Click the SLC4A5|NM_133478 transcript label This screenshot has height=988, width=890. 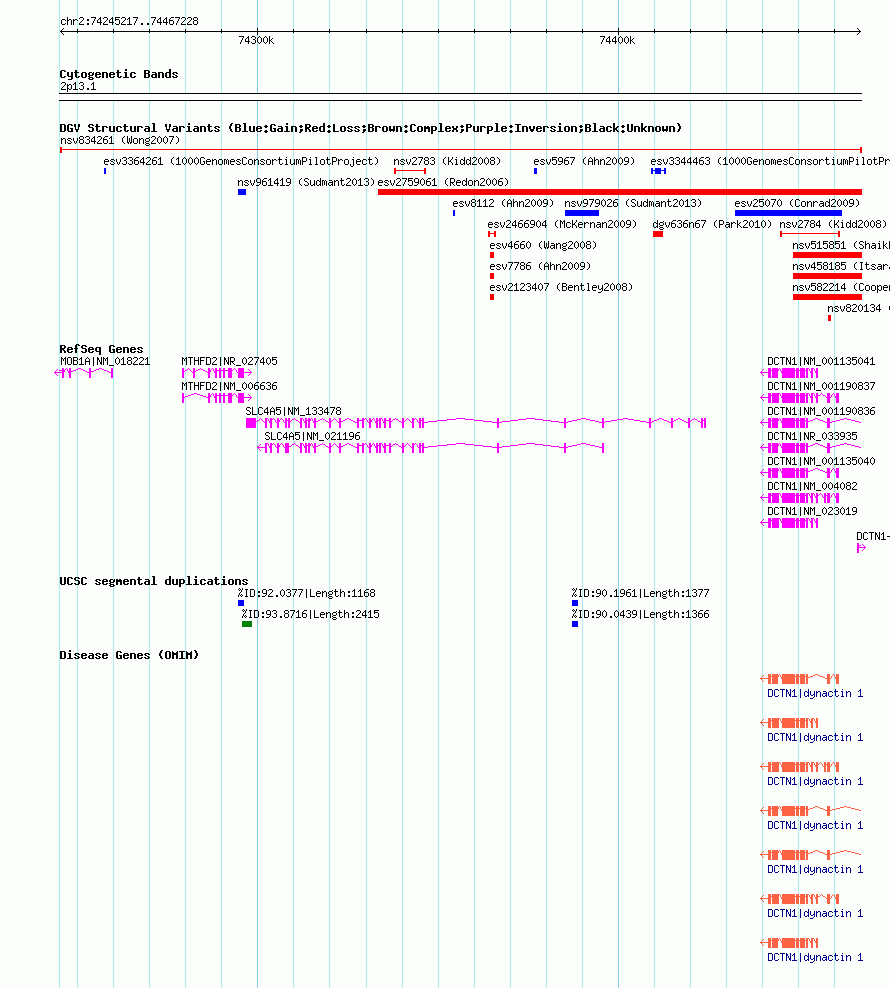[x=293, y=411]
